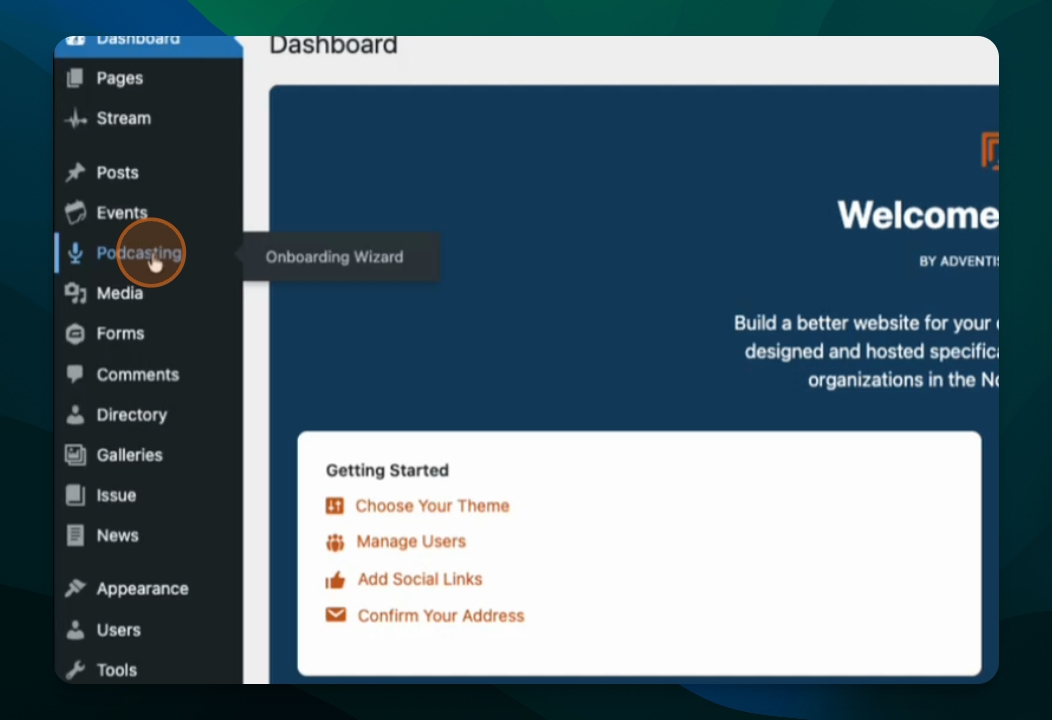Click the Comments speech bubble icon
Screen dimensions: 1052x720
coord(75,374)
